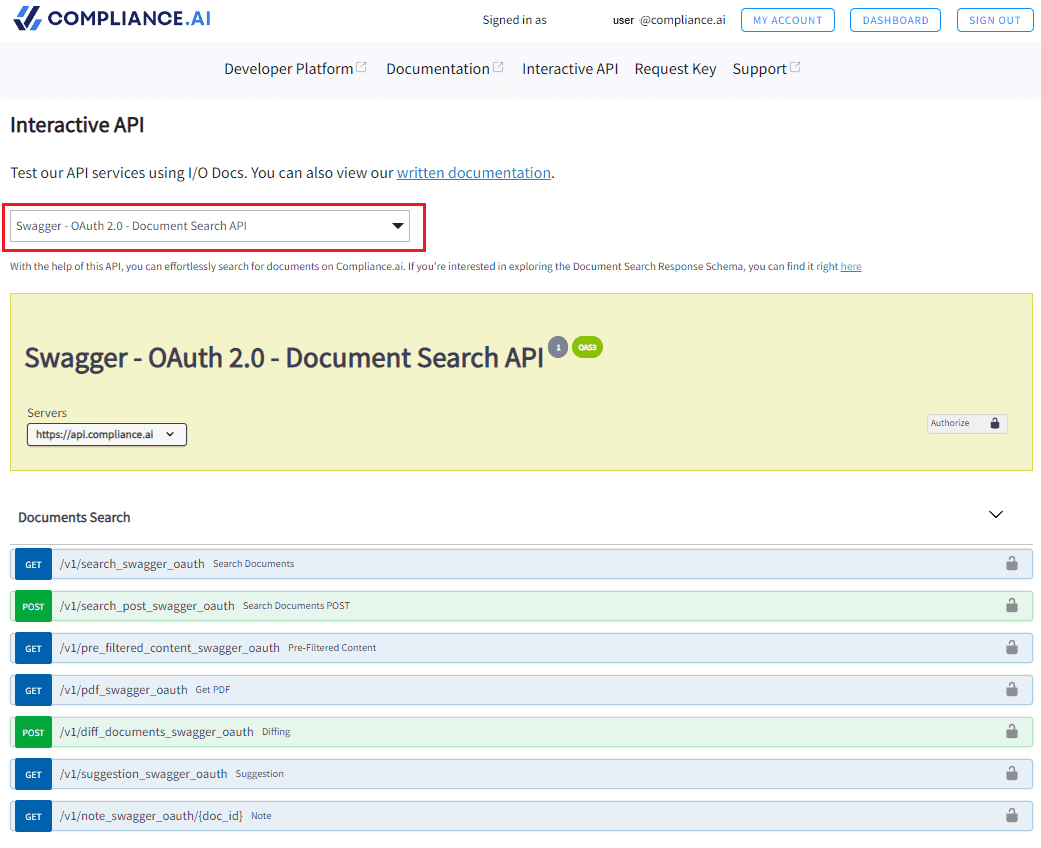
Task: Click the 'Interactive API' page heading
Action: pos(77,125)
